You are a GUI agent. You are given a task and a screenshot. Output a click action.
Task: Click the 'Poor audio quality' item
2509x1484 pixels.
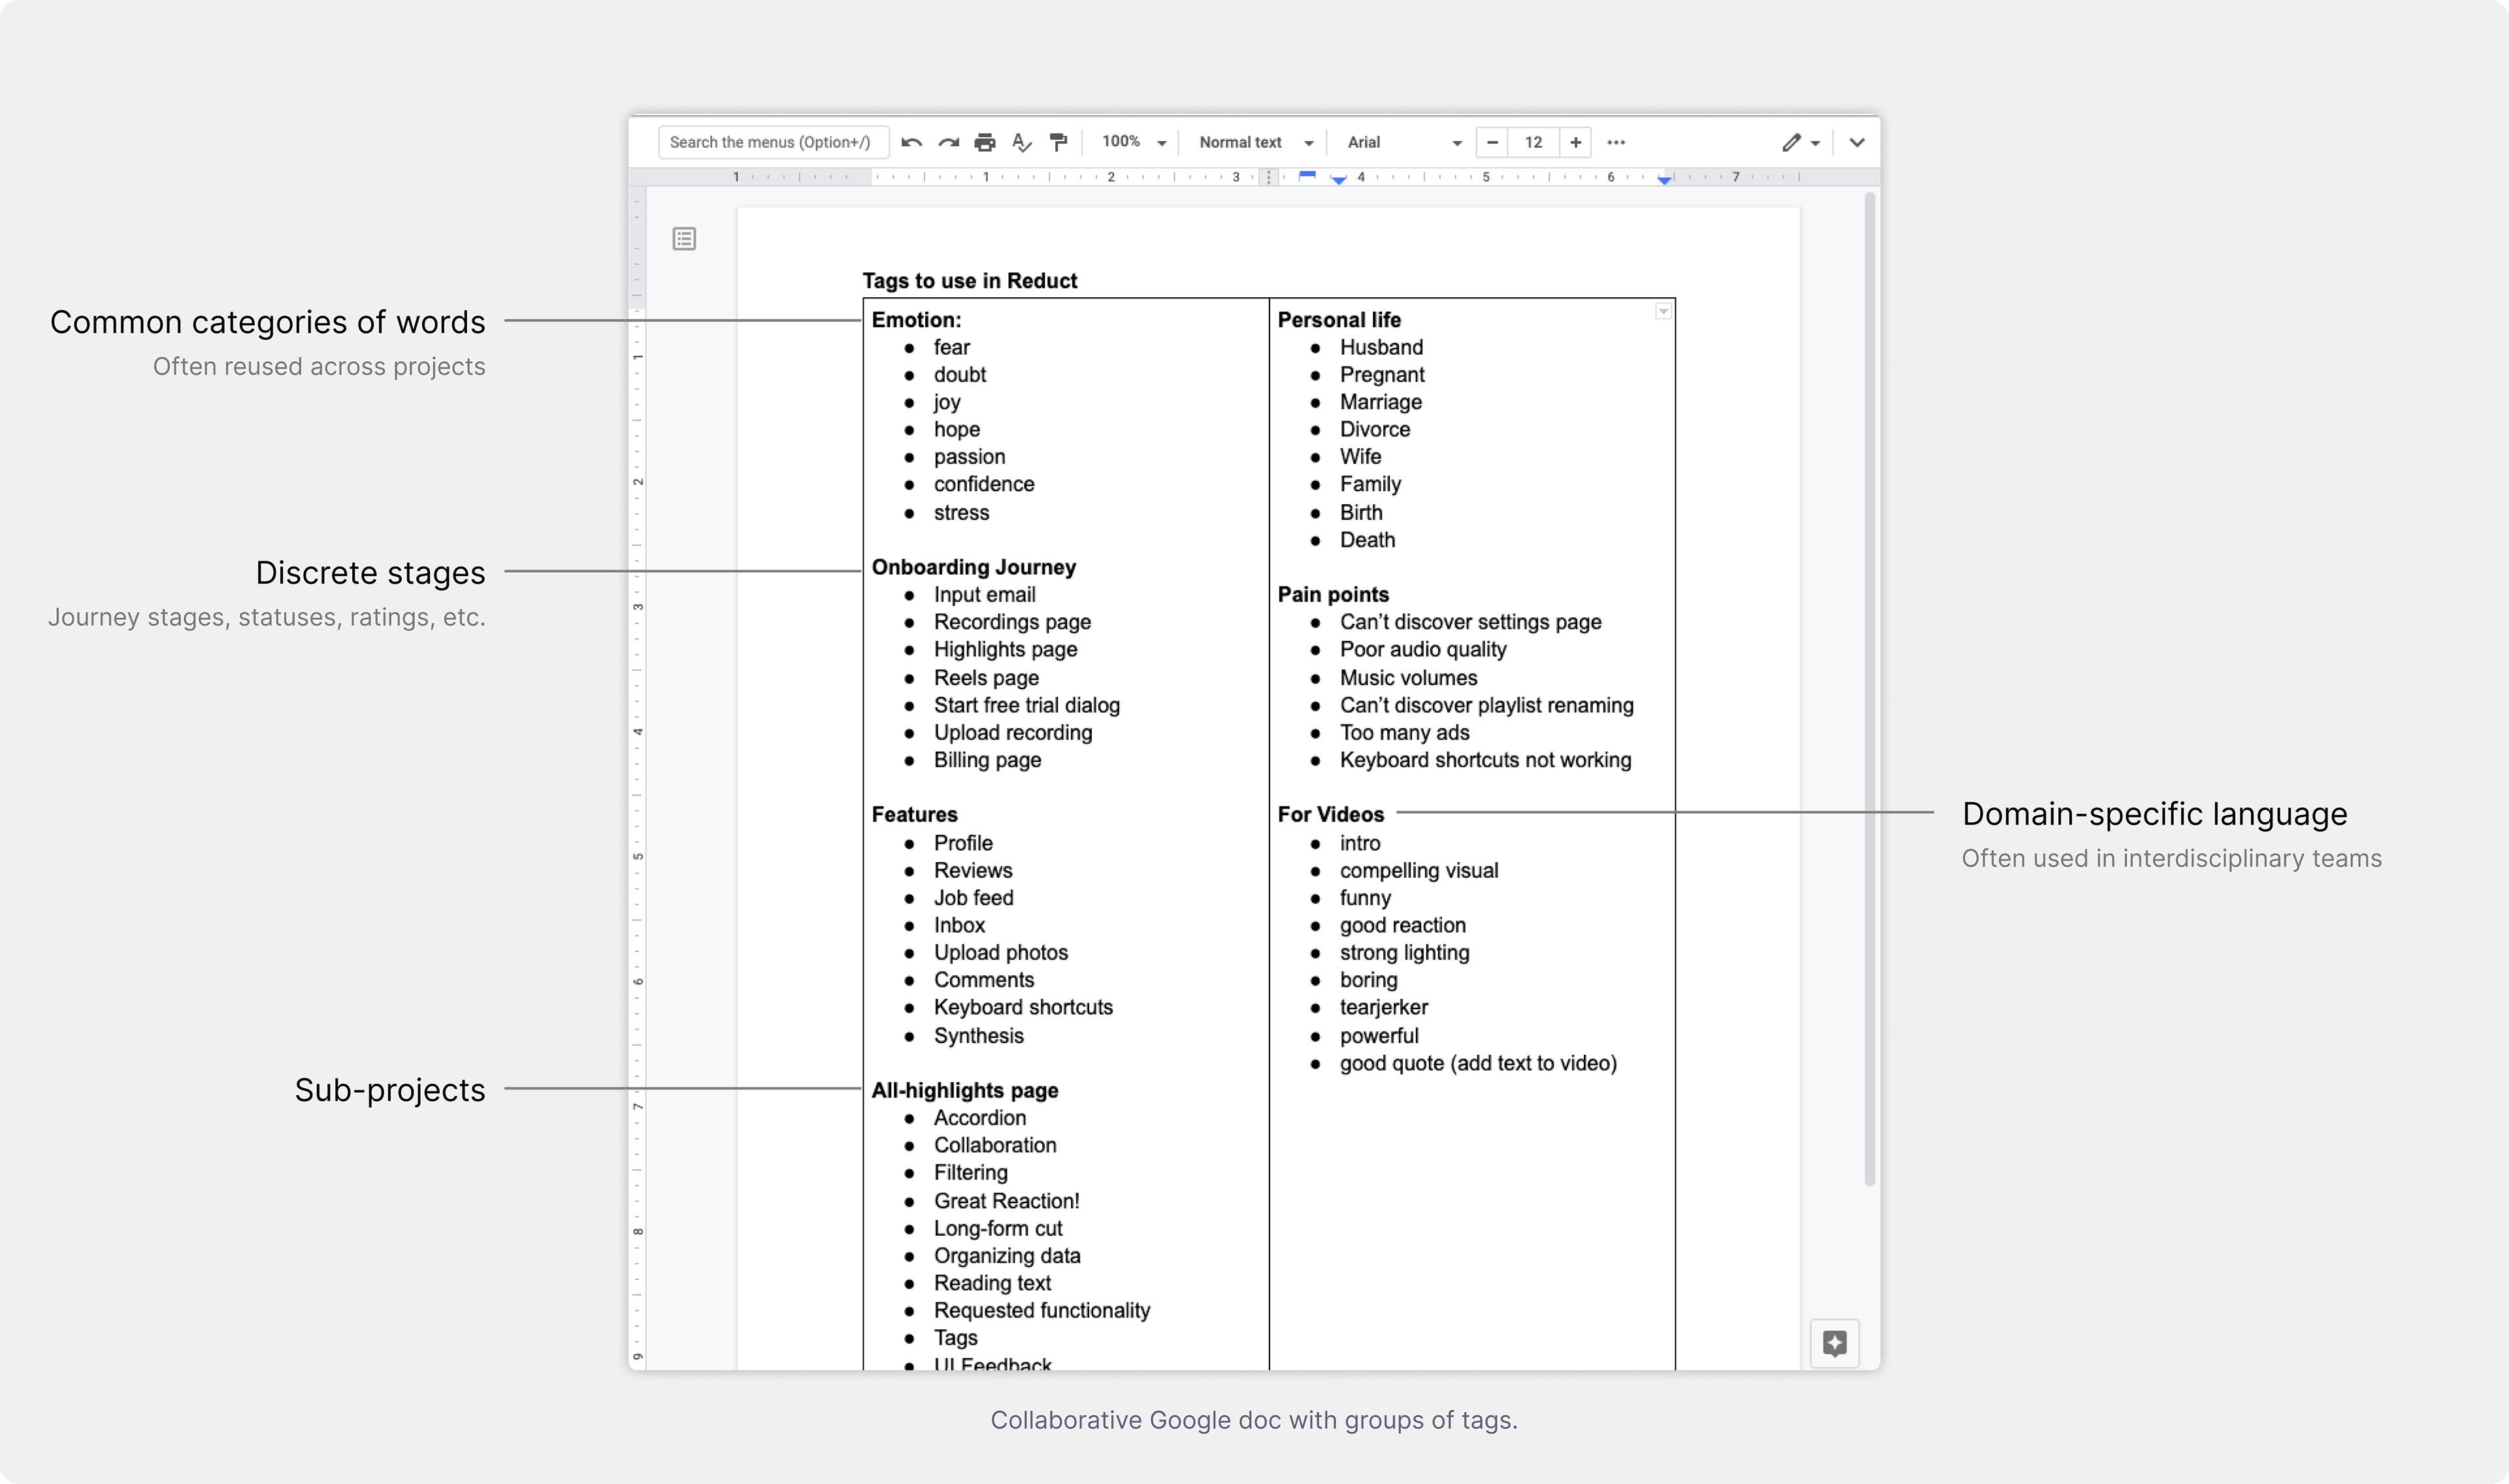(1423, 649)
